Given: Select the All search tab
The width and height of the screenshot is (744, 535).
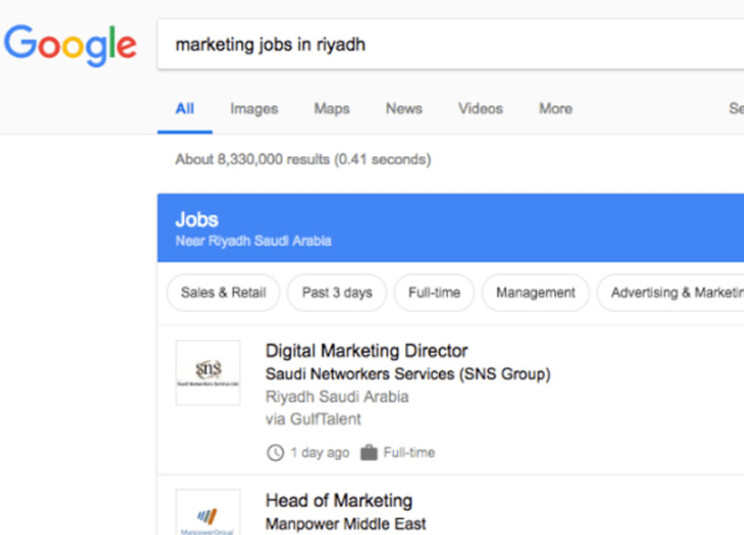Looking at the screenshot, I should click(184, 109).
